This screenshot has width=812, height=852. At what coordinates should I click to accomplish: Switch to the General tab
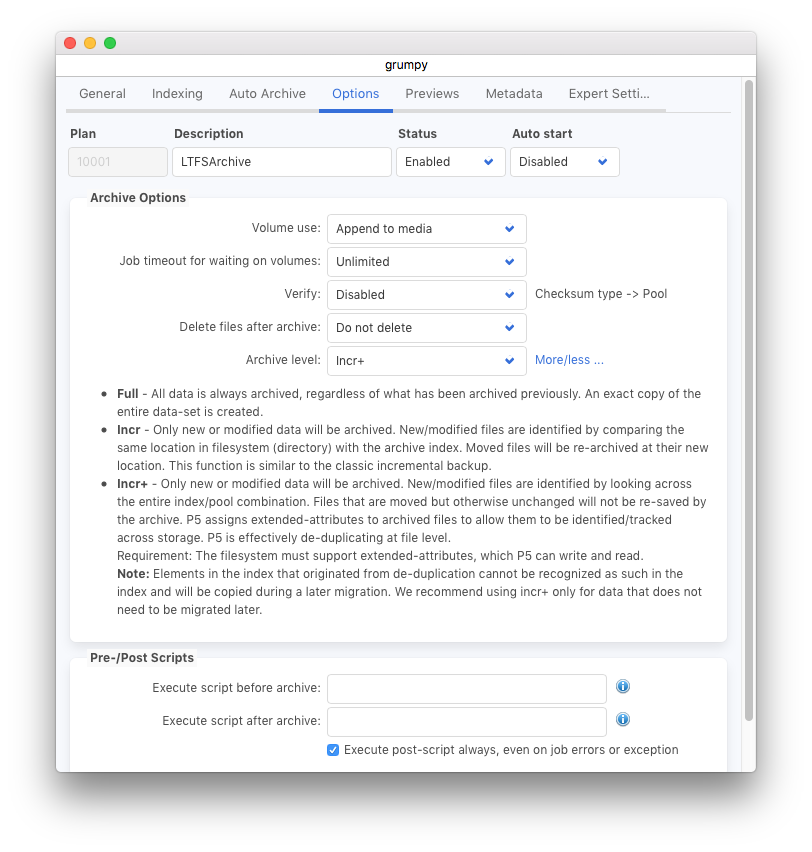[102, 94]
